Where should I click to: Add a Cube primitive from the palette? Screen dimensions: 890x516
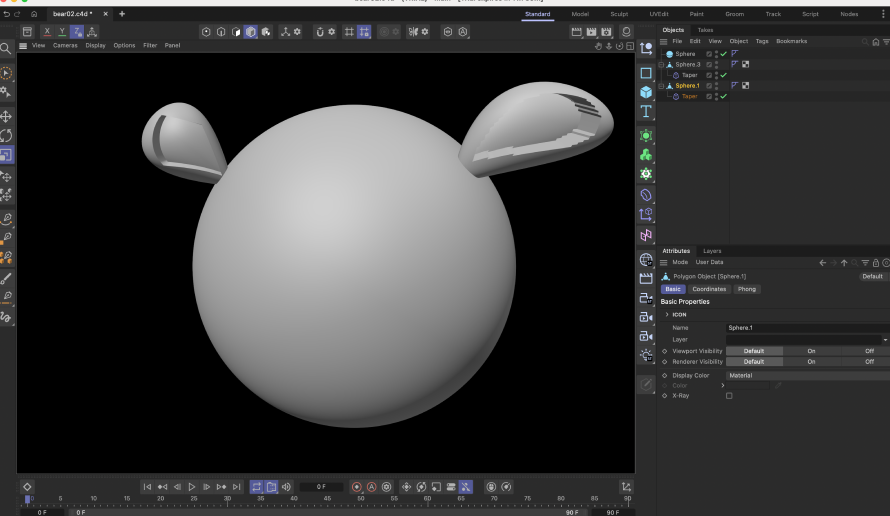click(x=646, y=92)
